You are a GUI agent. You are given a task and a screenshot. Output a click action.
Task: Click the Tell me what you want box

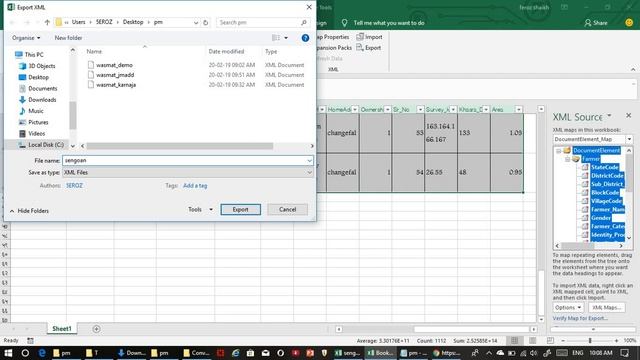389,23
